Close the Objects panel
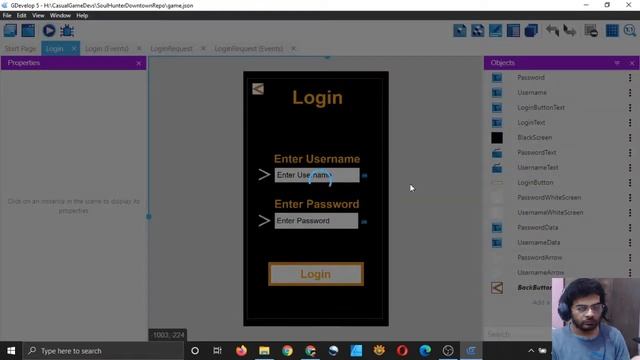Viewport: 640px width, 360px height. tap(632, 63)
